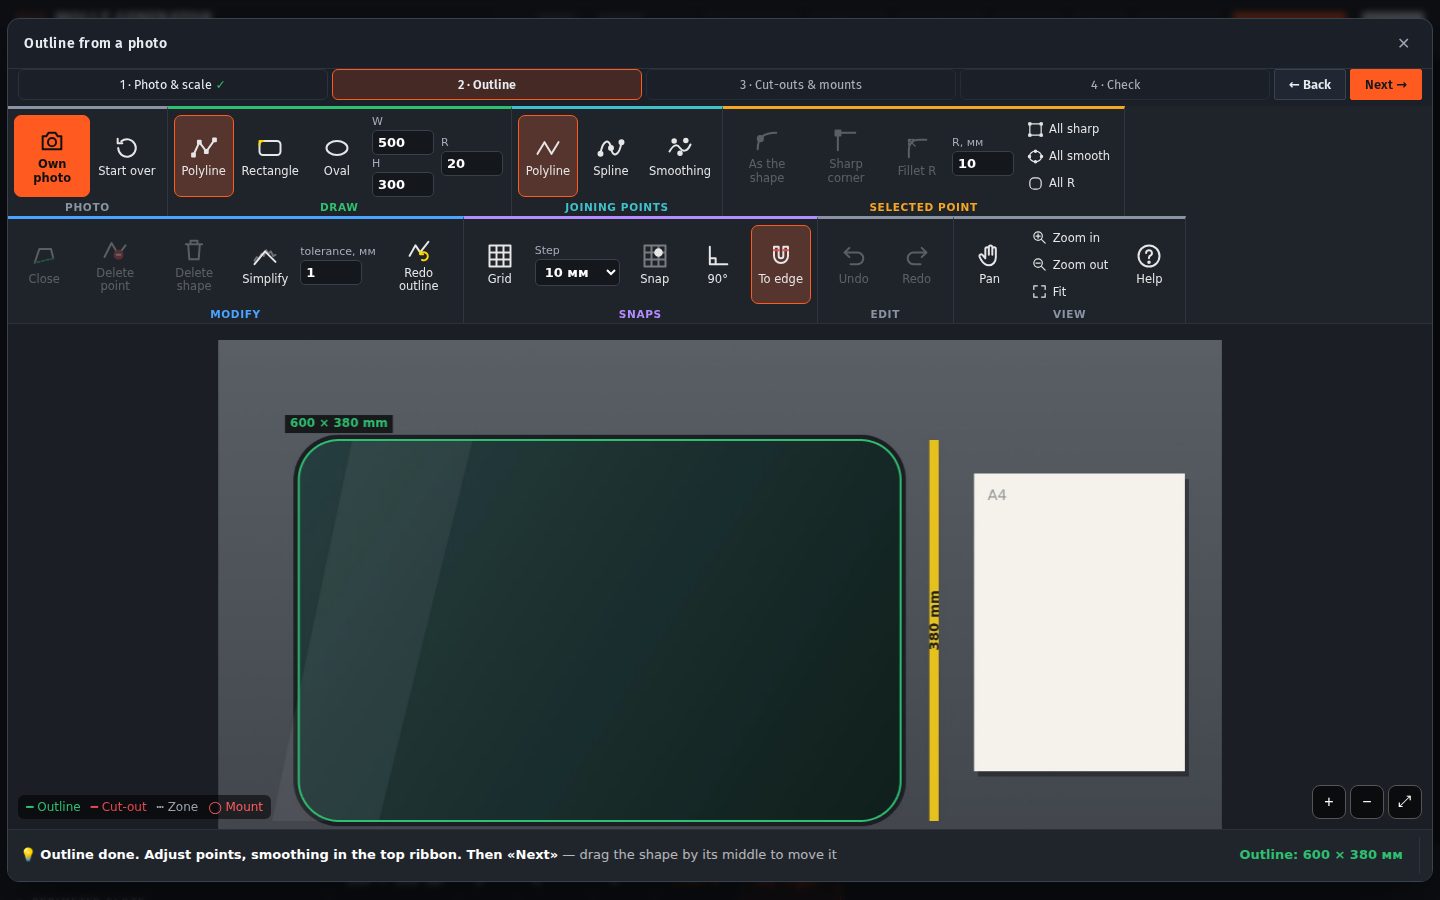This screenshot has height=900, width=1440.
Task: Click the Back button
Action: [1310, 85]
